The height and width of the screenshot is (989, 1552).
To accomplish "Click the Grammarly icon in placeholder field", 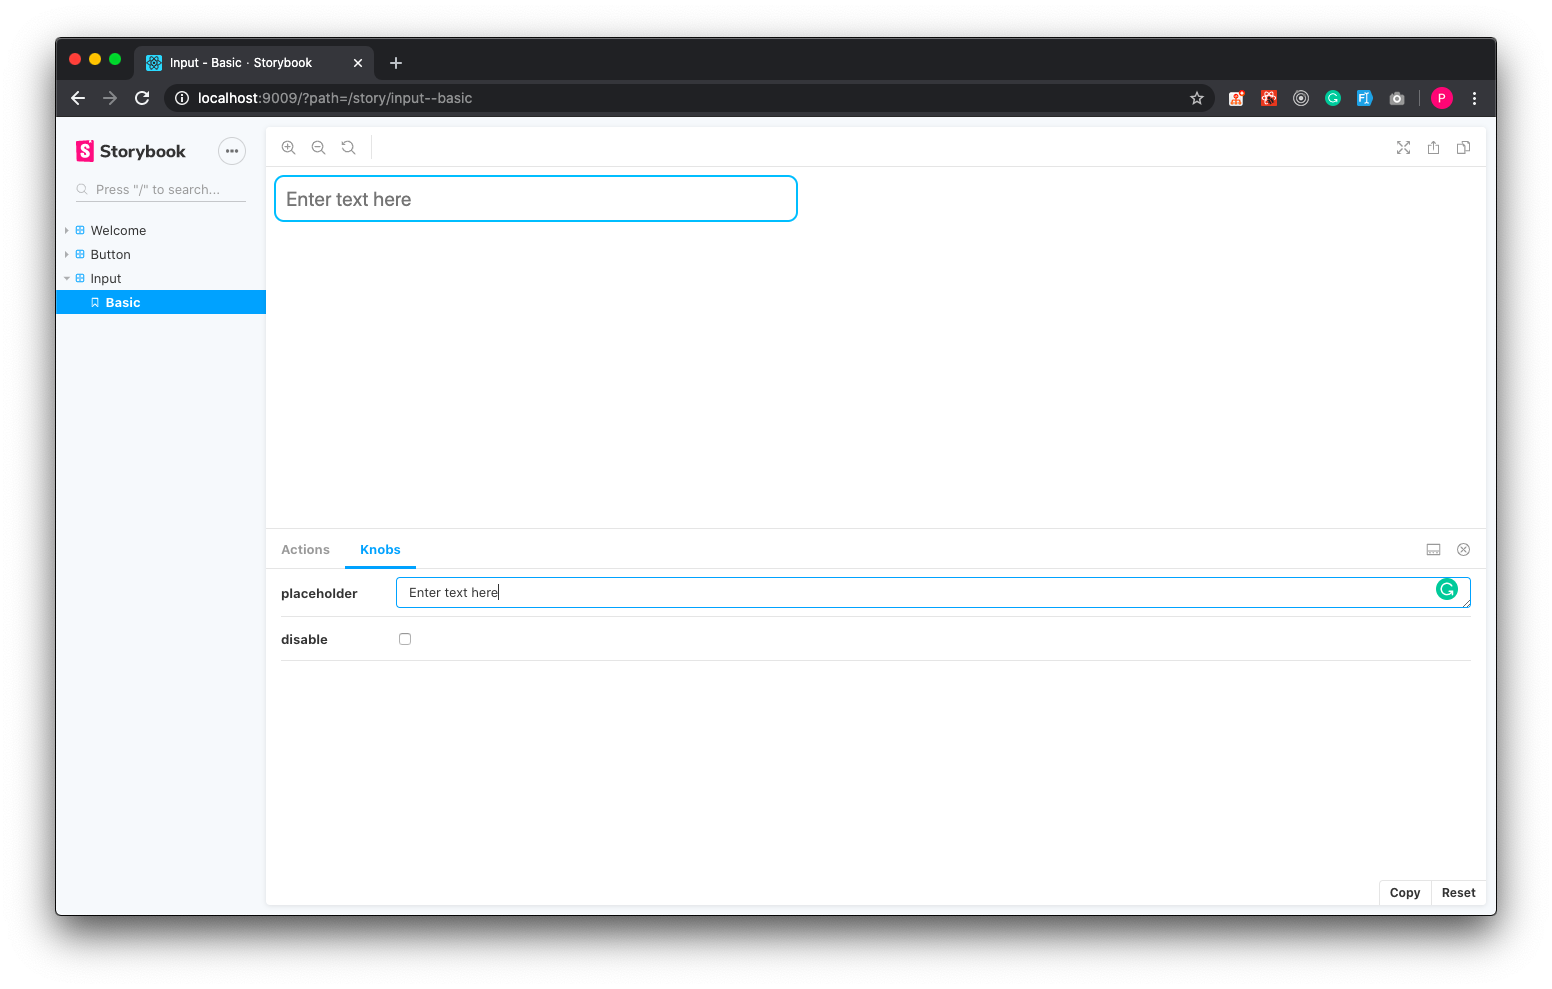I will pyautogui.click(x=1446, y=589).
